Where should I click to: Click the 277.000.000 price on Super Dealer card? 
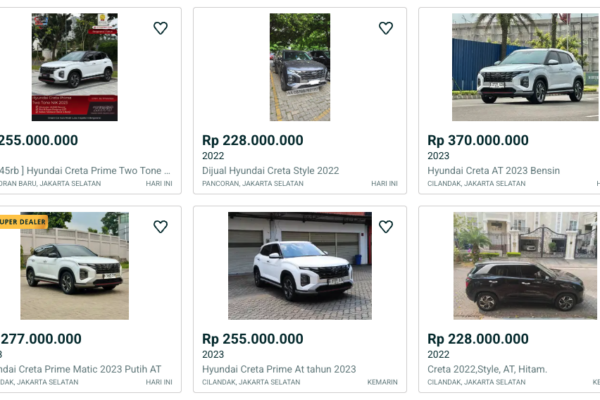click(x=40, y=340)
